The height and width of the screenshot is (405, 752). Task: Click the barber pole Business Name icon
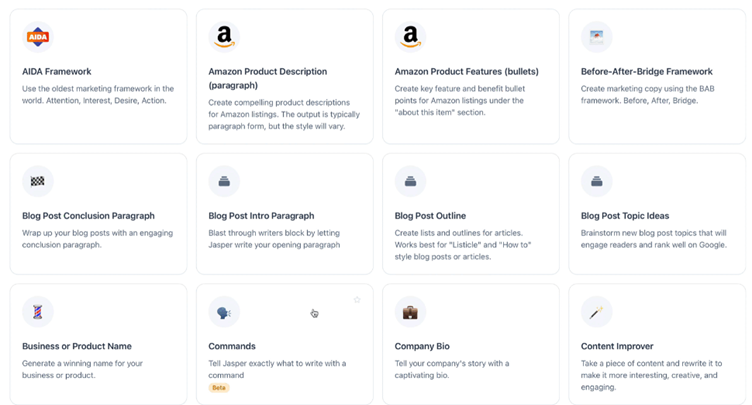38,312
